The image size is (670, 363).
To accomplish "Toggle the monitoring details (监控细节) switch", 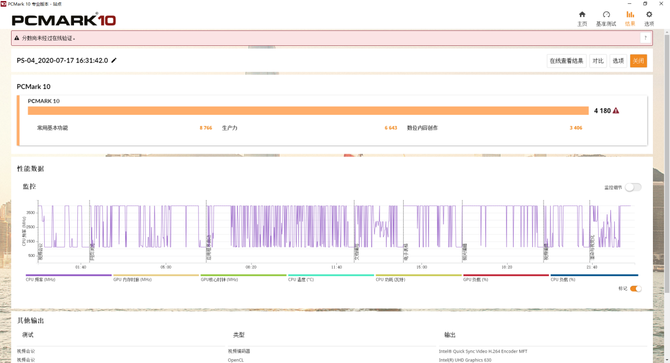I will (x=633, y=187).
